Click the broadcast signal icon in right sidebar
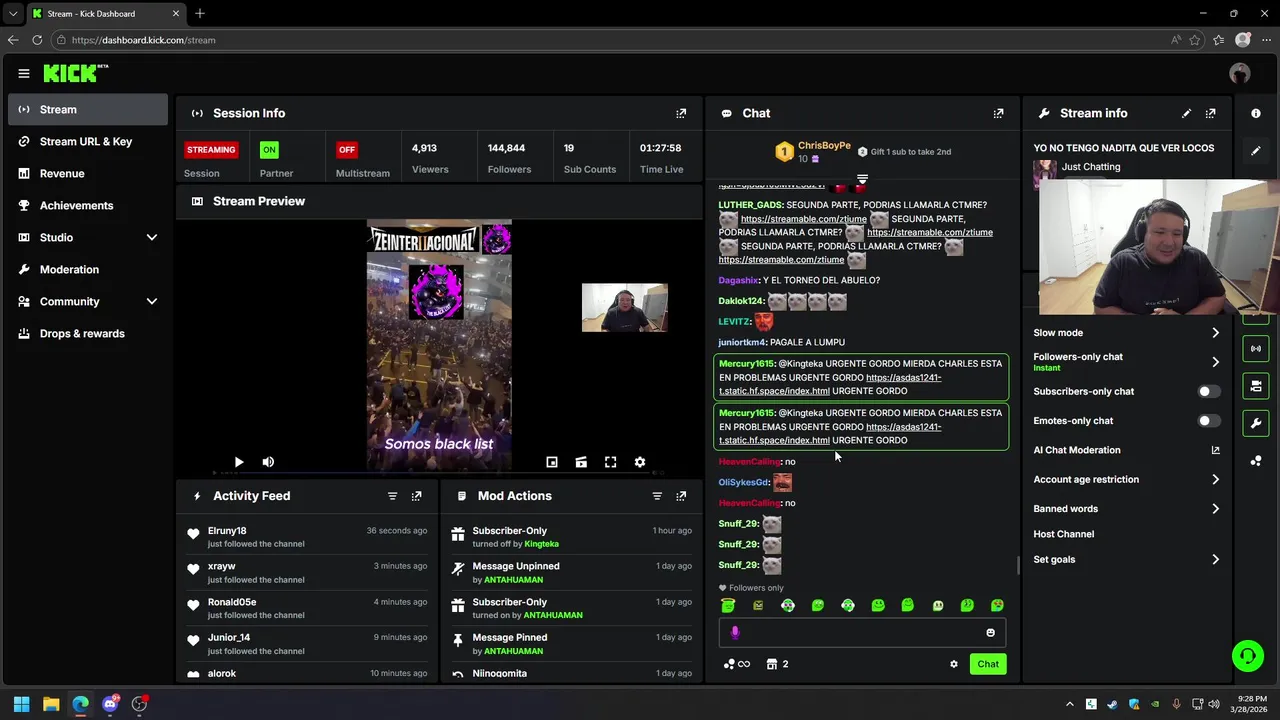 1256,348
